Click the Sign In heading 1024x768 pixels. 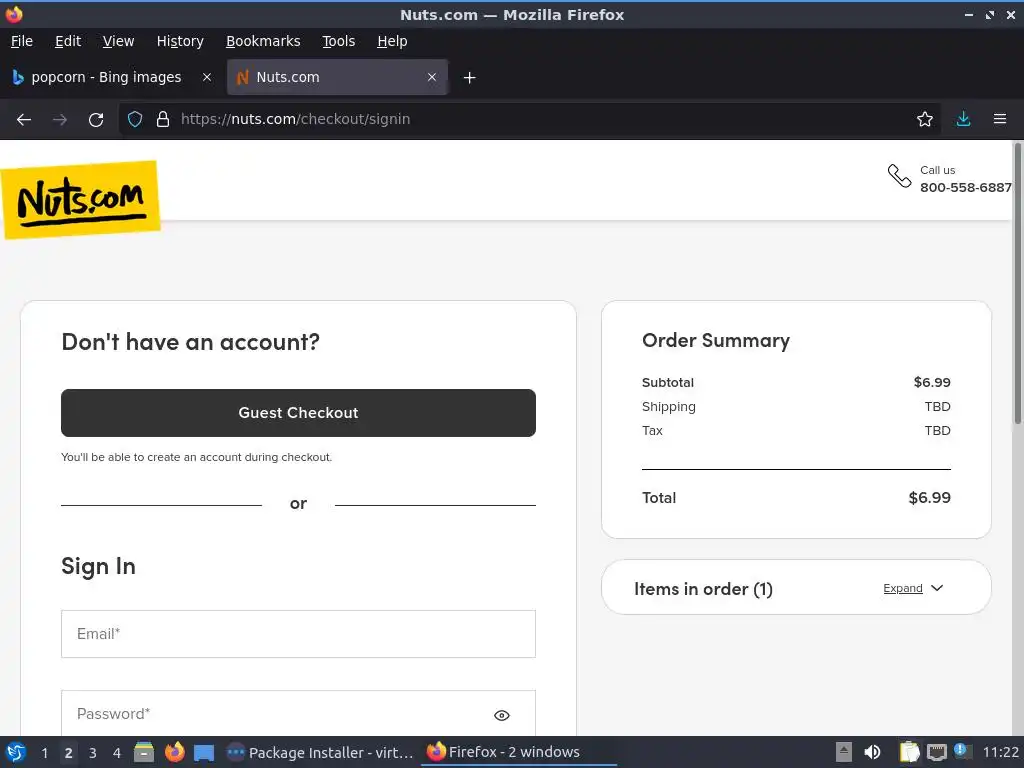coord(99,566)
